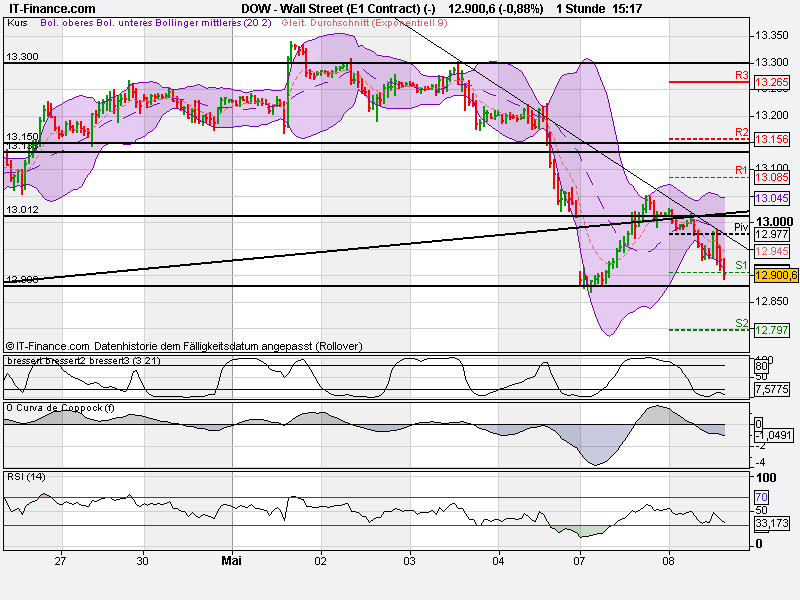The width and height of the screenshot is (800, 600).
Task: Click the upper Bollinger value 13.045
Action: coord(771,198)
